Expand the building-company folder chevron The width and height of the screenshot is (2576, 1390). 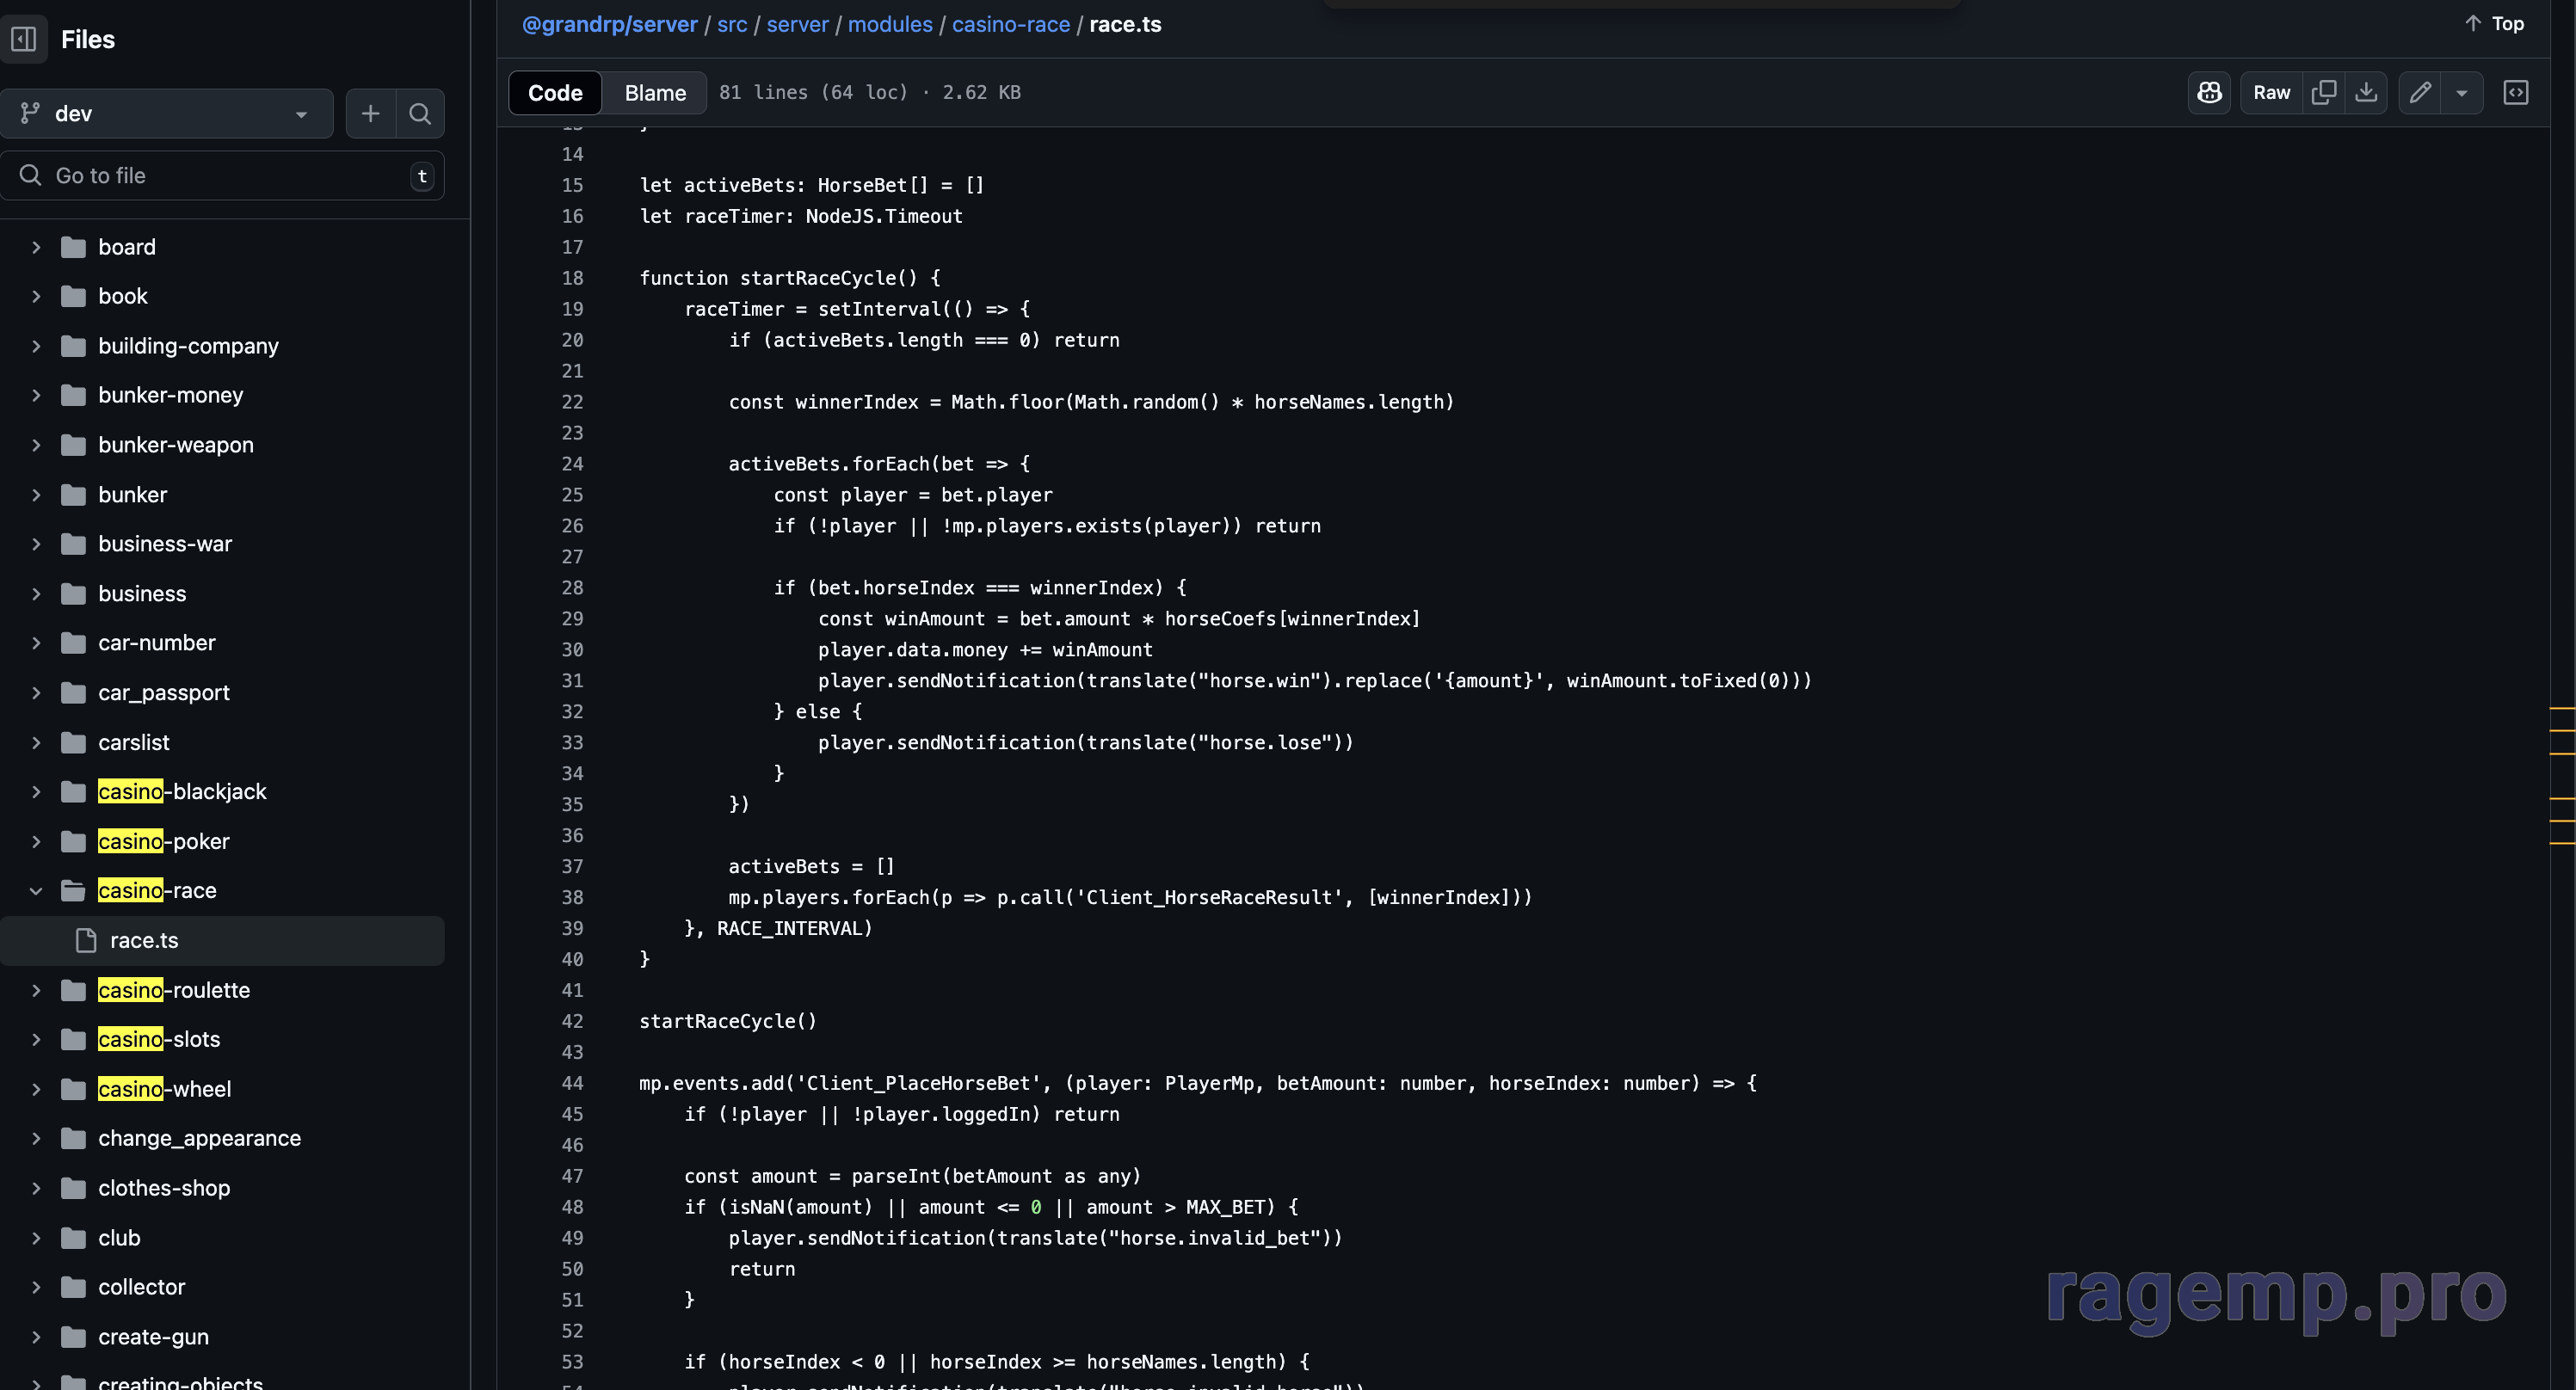tap(36, 346)
